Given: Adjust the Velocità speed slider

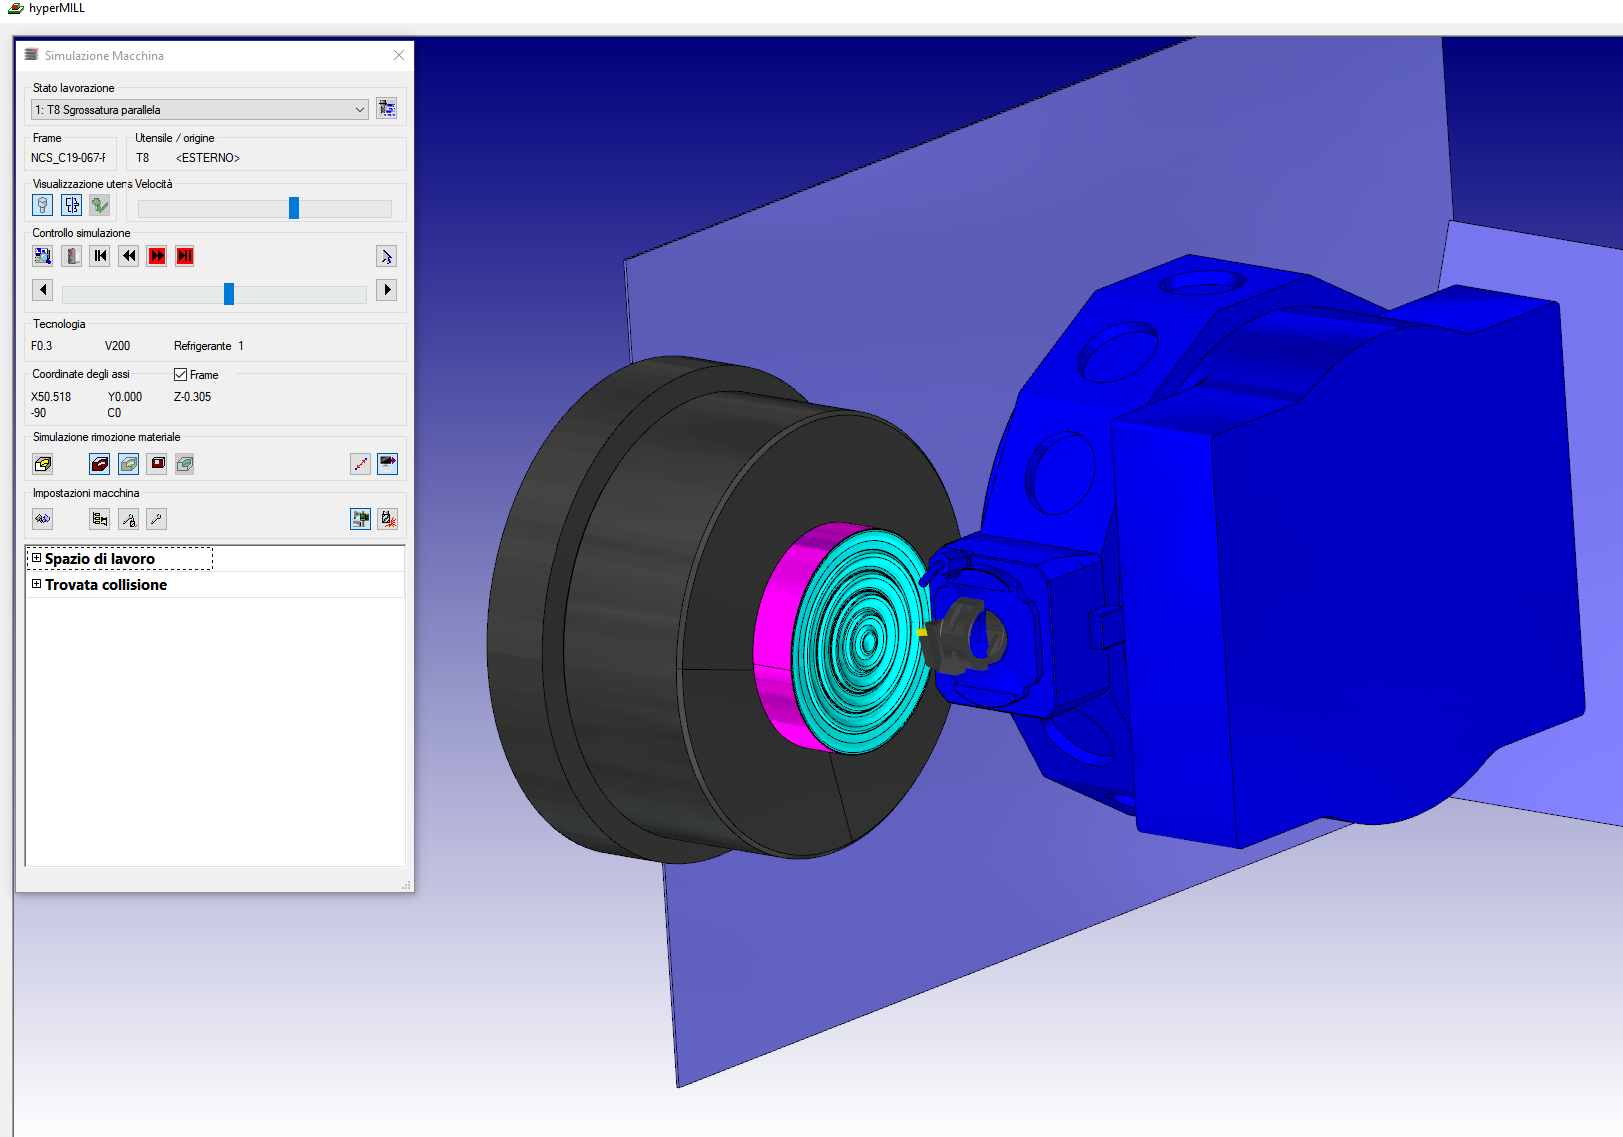Looking at the screenshot, I should tap(294, 208).
